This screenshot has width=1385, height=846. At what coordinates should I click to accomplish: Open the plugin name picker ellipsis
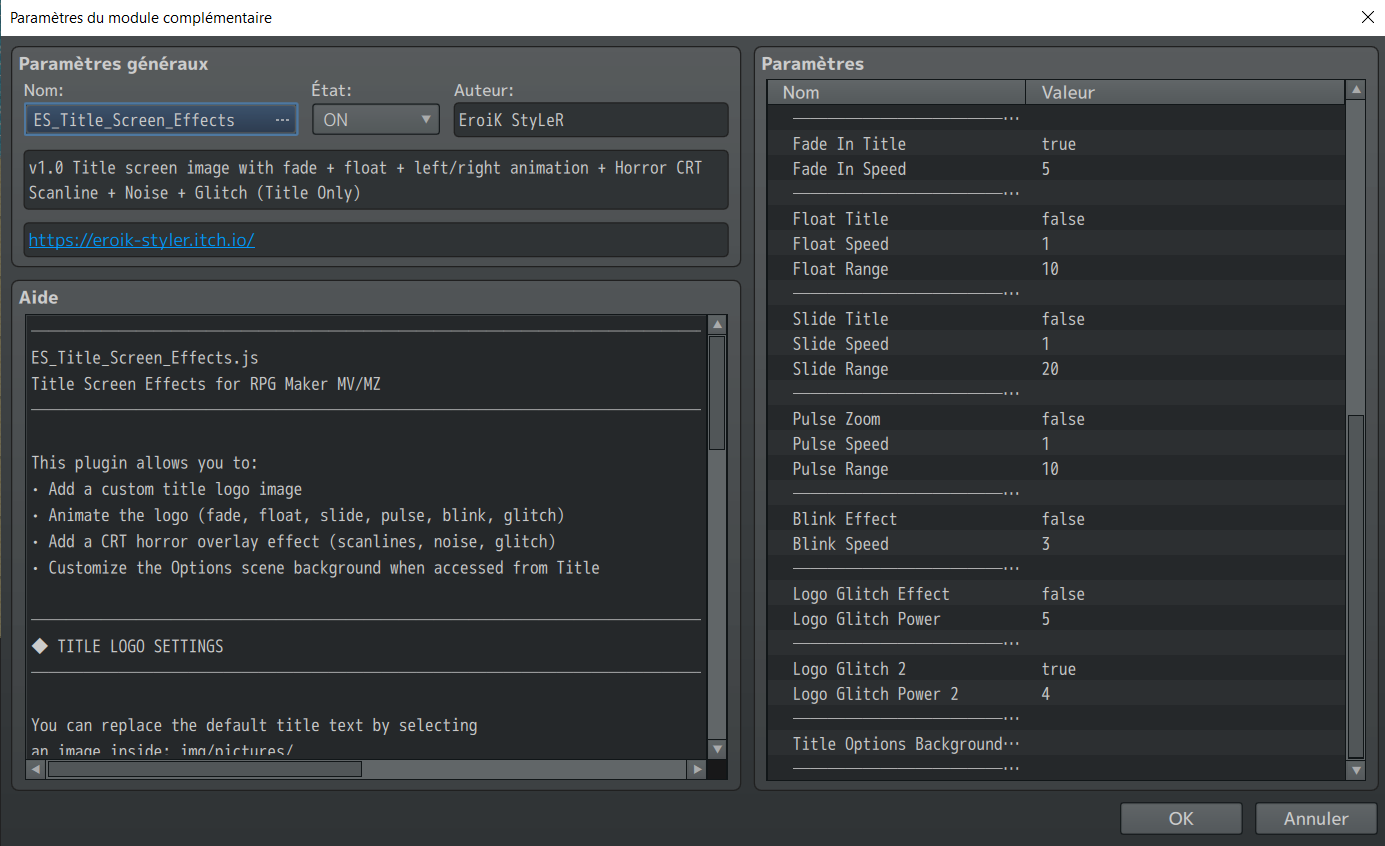pos(283,120)
